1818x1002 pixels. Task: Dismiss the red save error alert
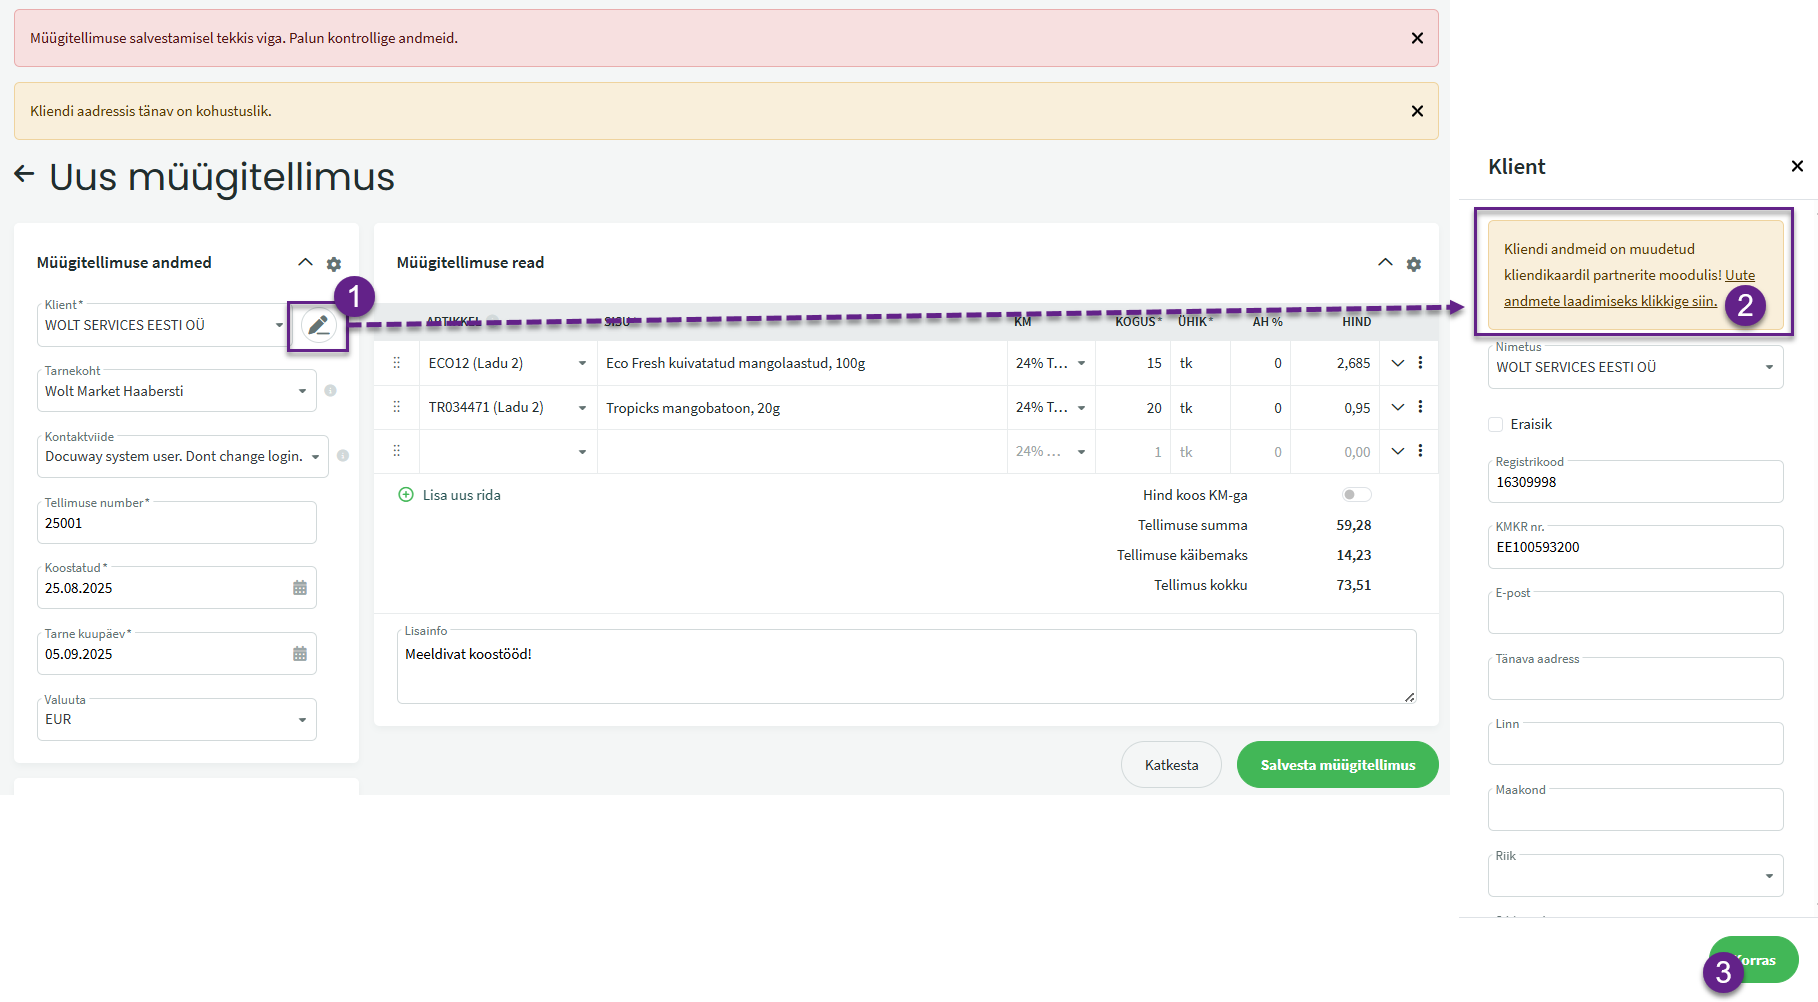[1417, 38]
